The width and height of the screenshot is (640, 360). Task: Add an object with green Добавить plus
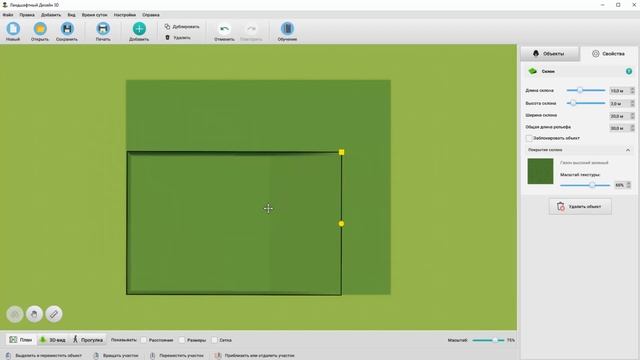click(139, 29)
